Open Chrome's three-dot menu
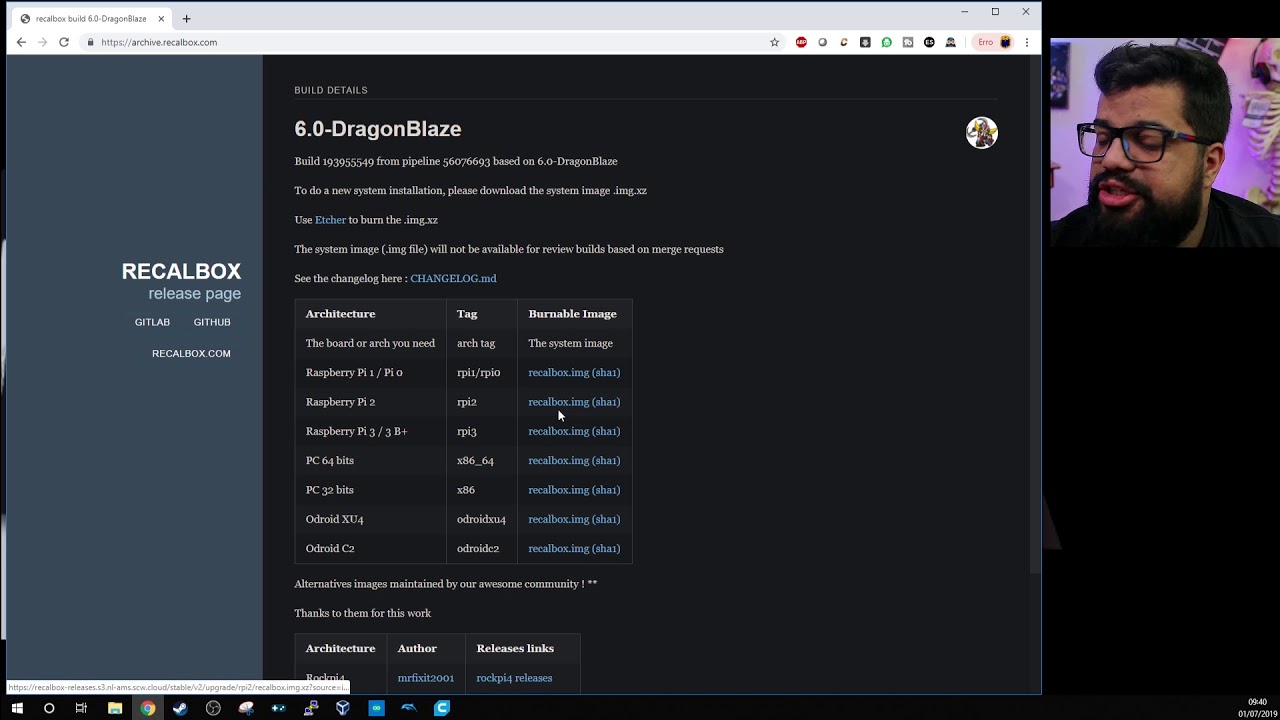The width and height of the screenshot is (1280, 720). (1027, 42)
